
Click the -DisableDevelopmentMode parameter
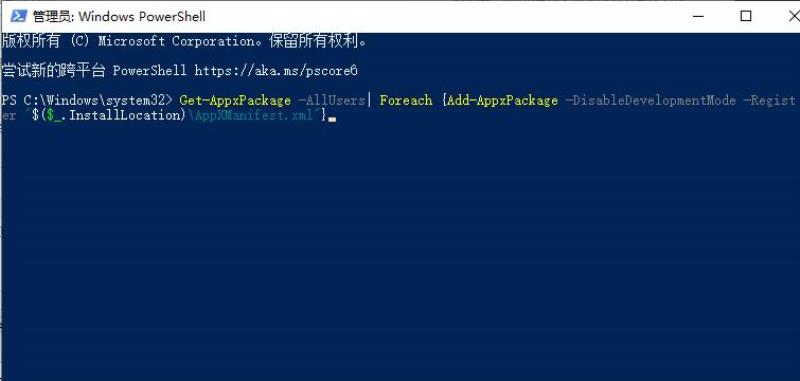click(651, 100)
